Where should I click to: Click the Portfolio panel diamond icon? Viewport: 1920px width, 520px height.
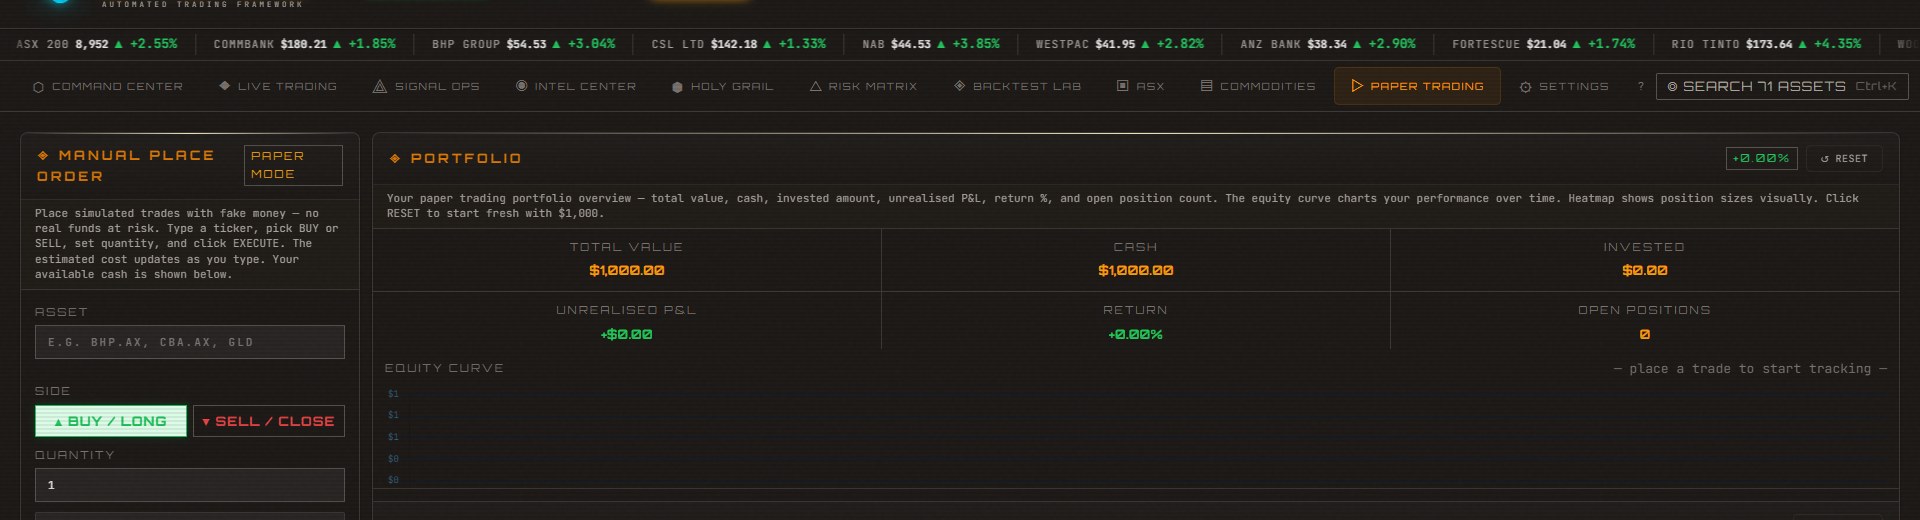395,158
